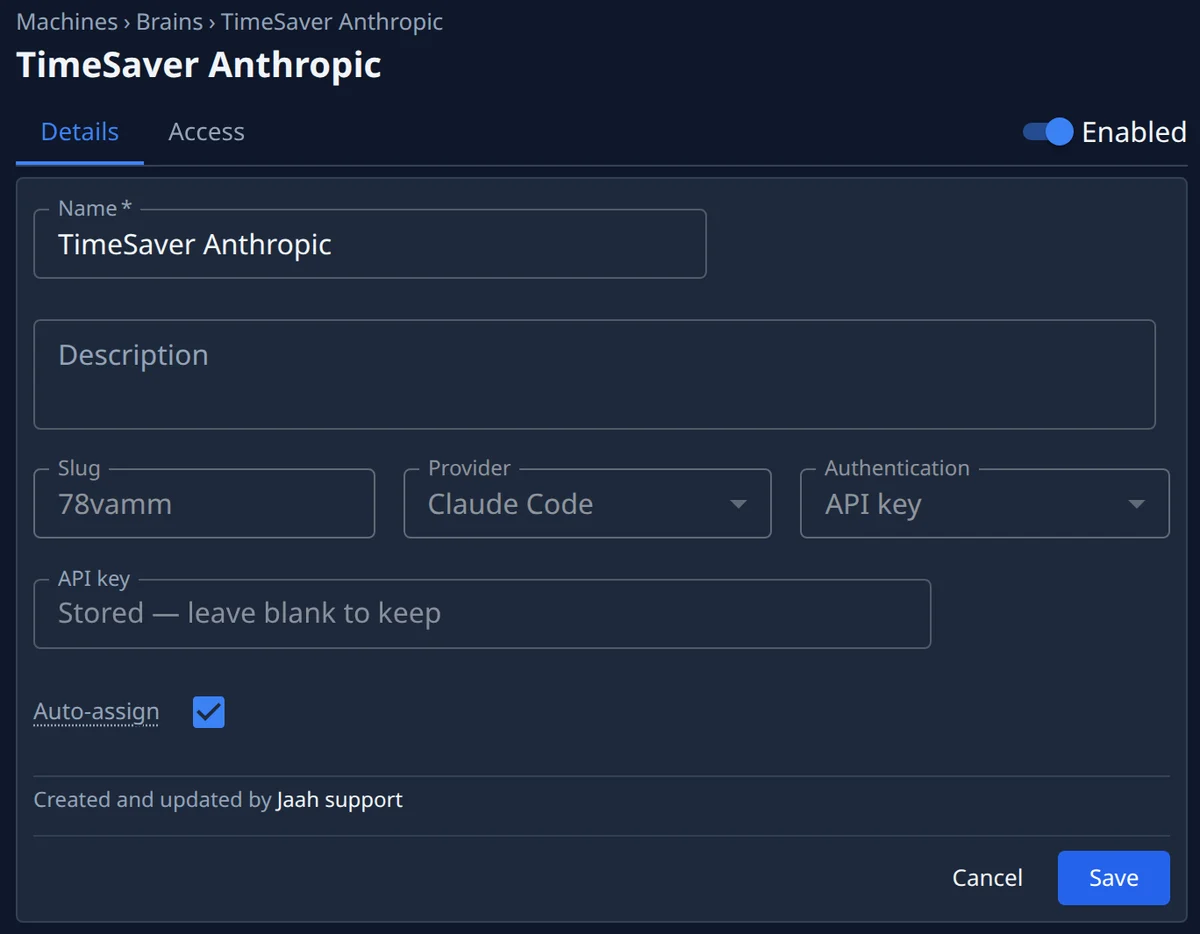Click the TimeSaver Anthropic breadcrumb text

click(x=332, y=21)
